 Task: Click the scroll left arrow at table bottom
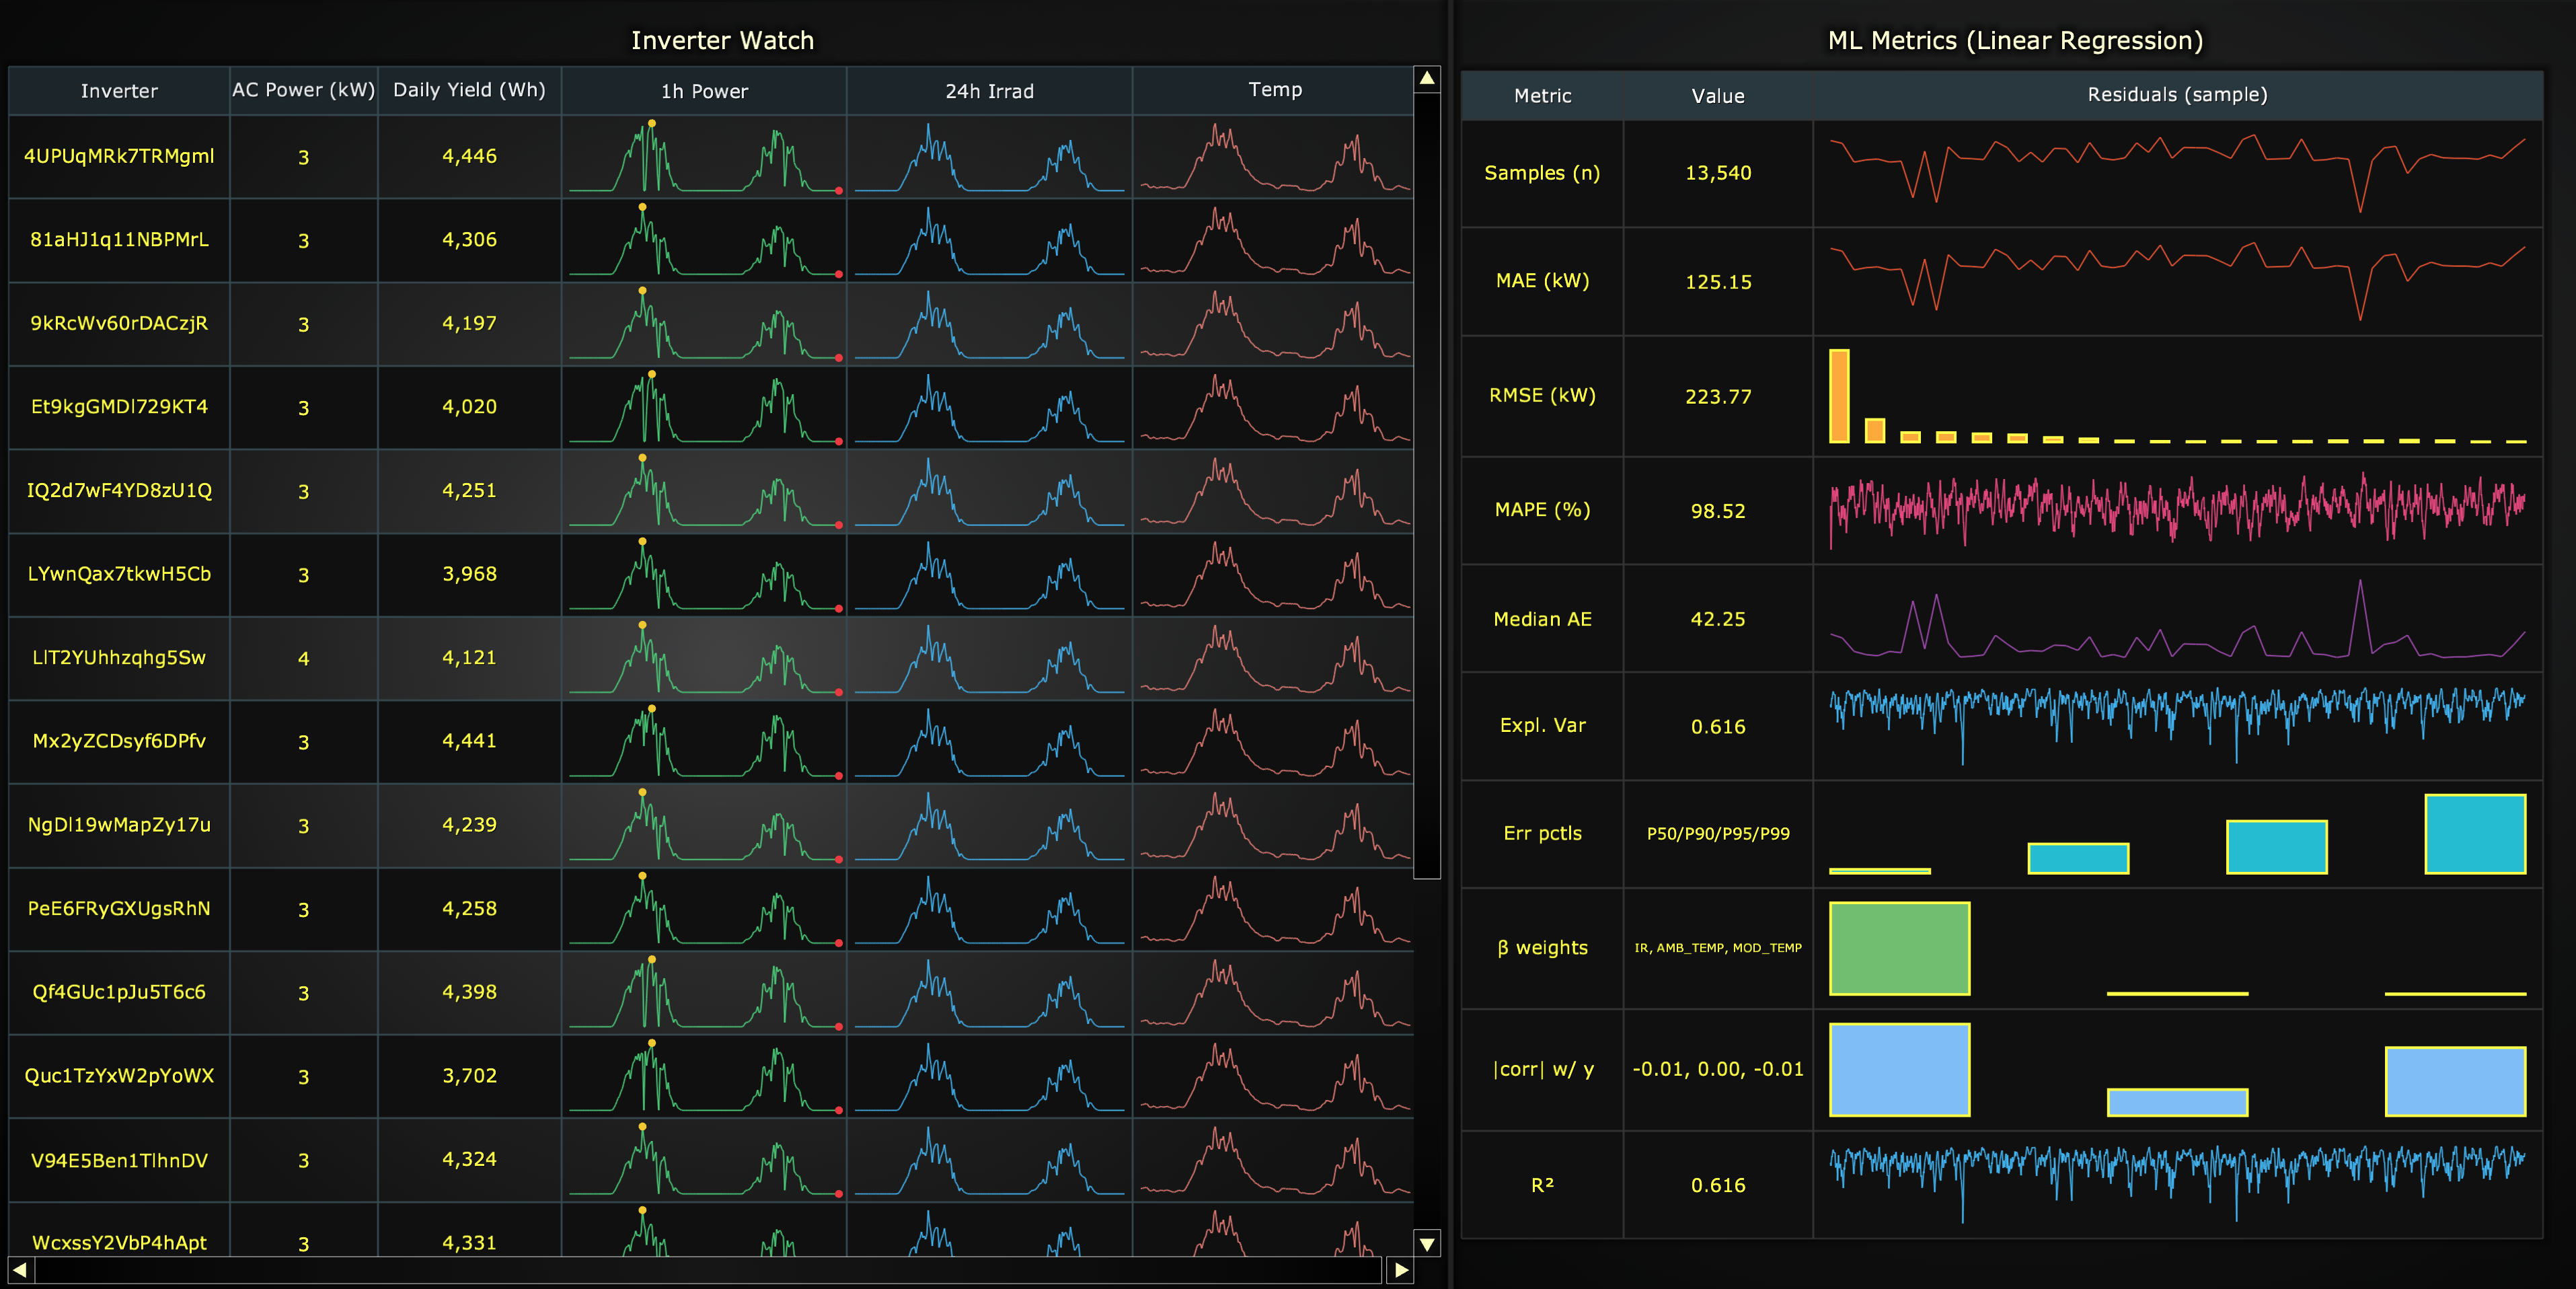pyautogui.click(x=21, y=1270)
